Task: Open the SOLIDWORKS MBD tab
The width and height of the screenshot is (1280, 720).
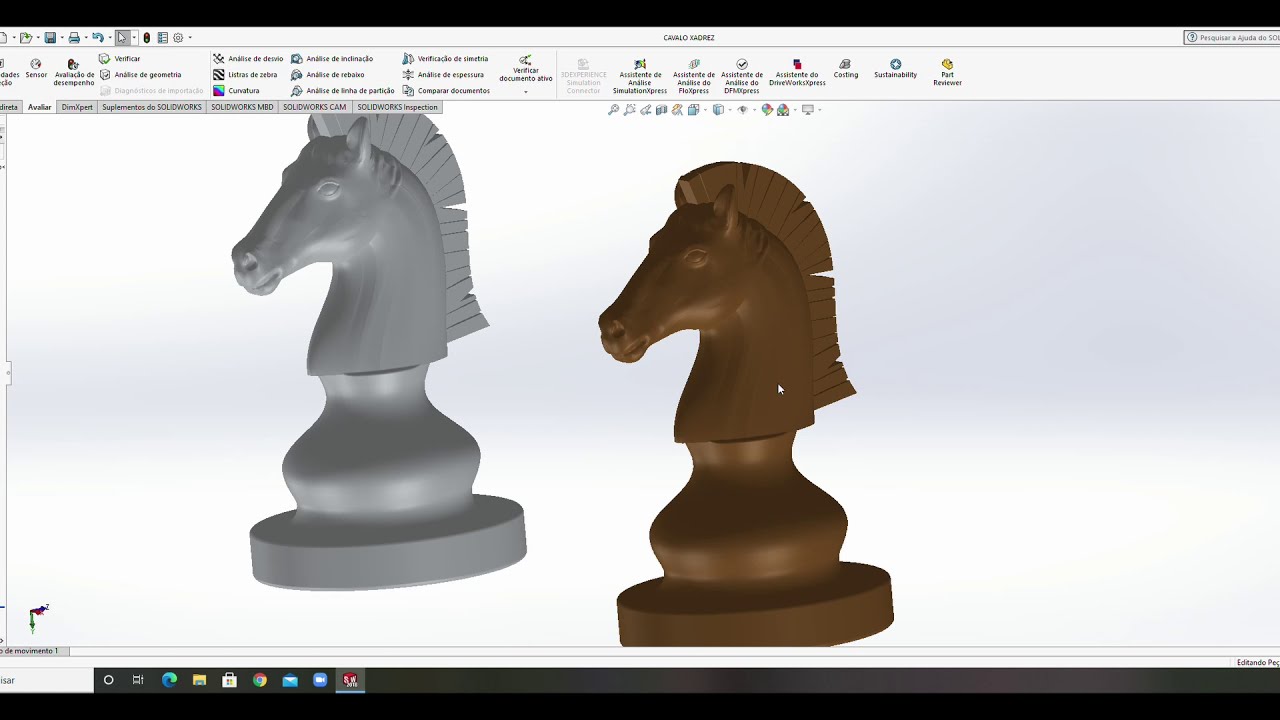Action: (242, 107)
